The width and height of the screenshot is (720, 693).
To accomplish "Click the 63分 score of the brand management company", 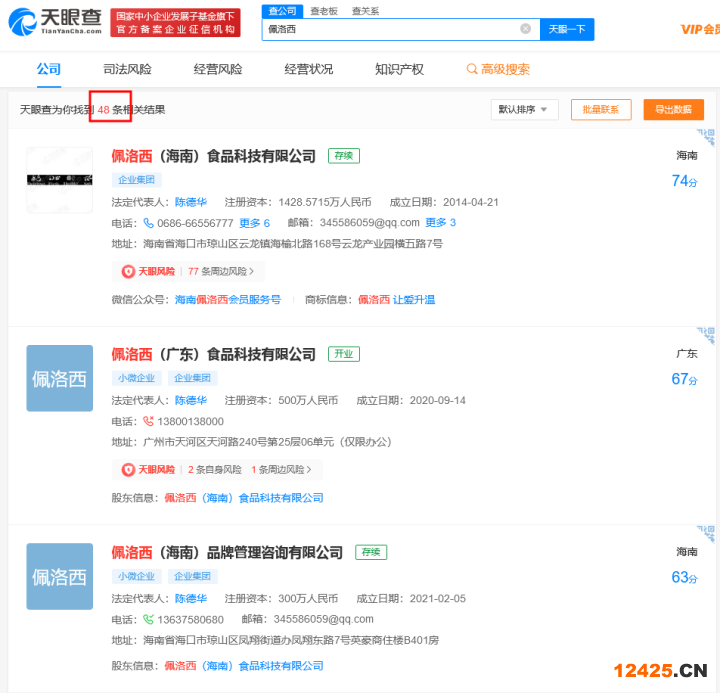I will click(684, 577).
